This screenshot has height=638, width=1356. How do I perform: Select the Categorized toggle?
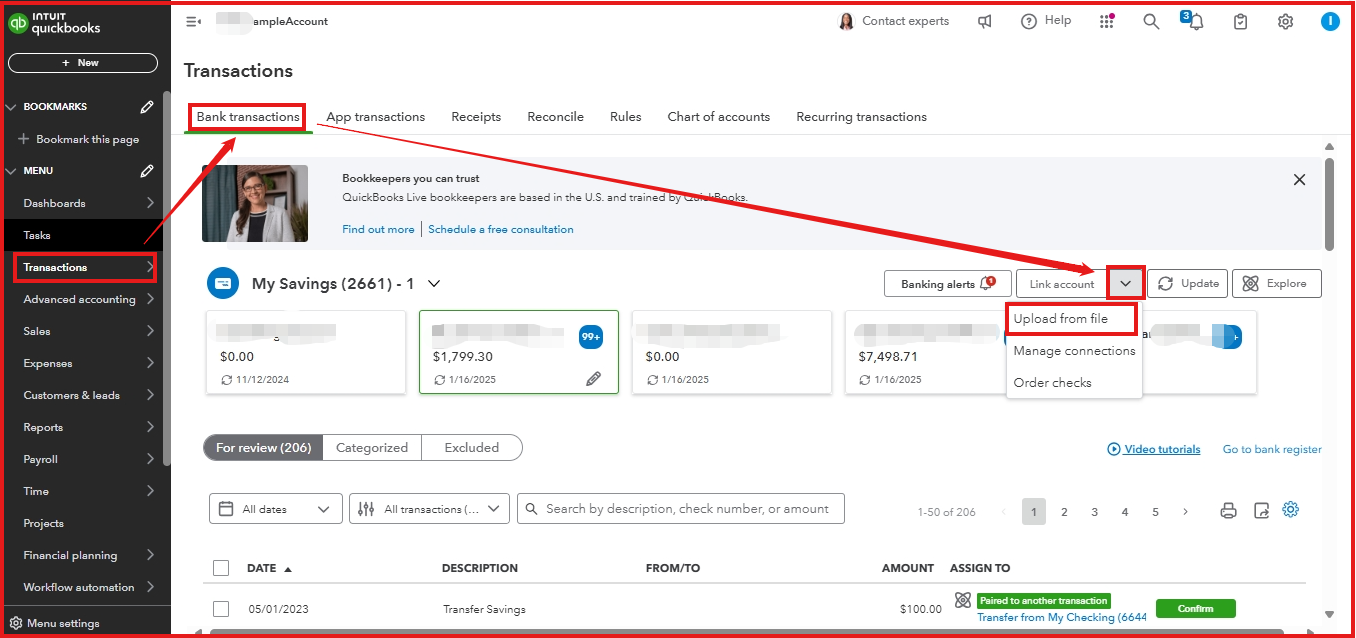[372, 448]
